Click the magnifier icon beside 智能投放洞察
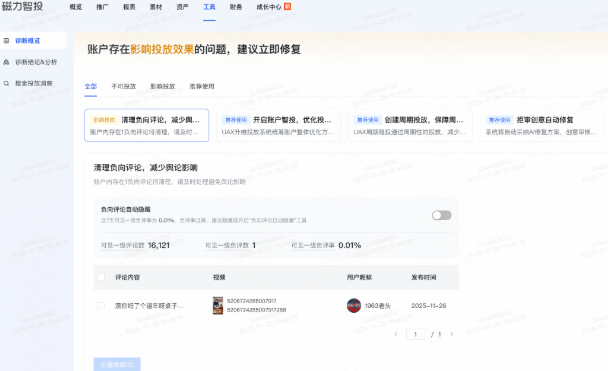The image size is (608, 371). click(6, 83)
